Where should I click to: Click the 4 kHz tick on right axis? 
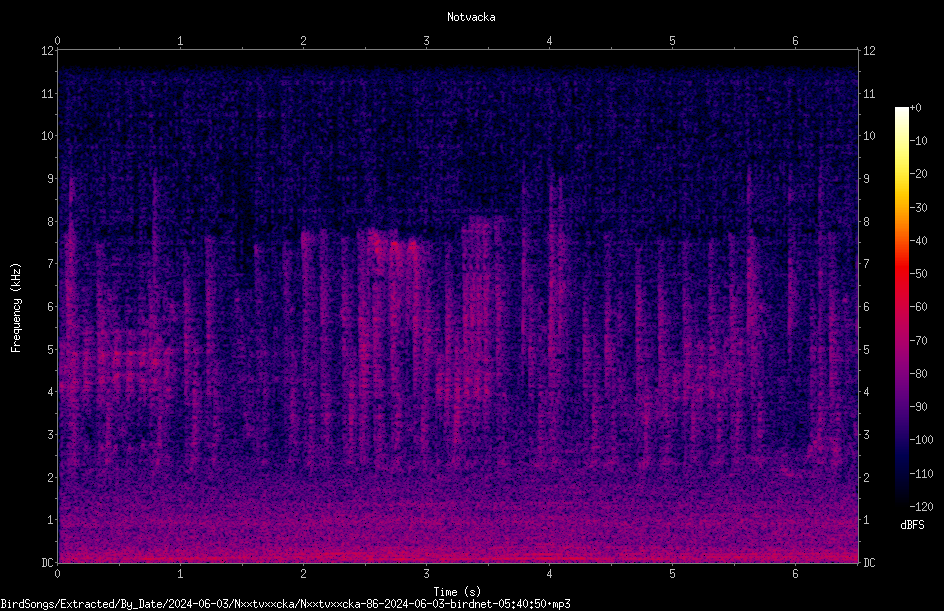[866, 392]
